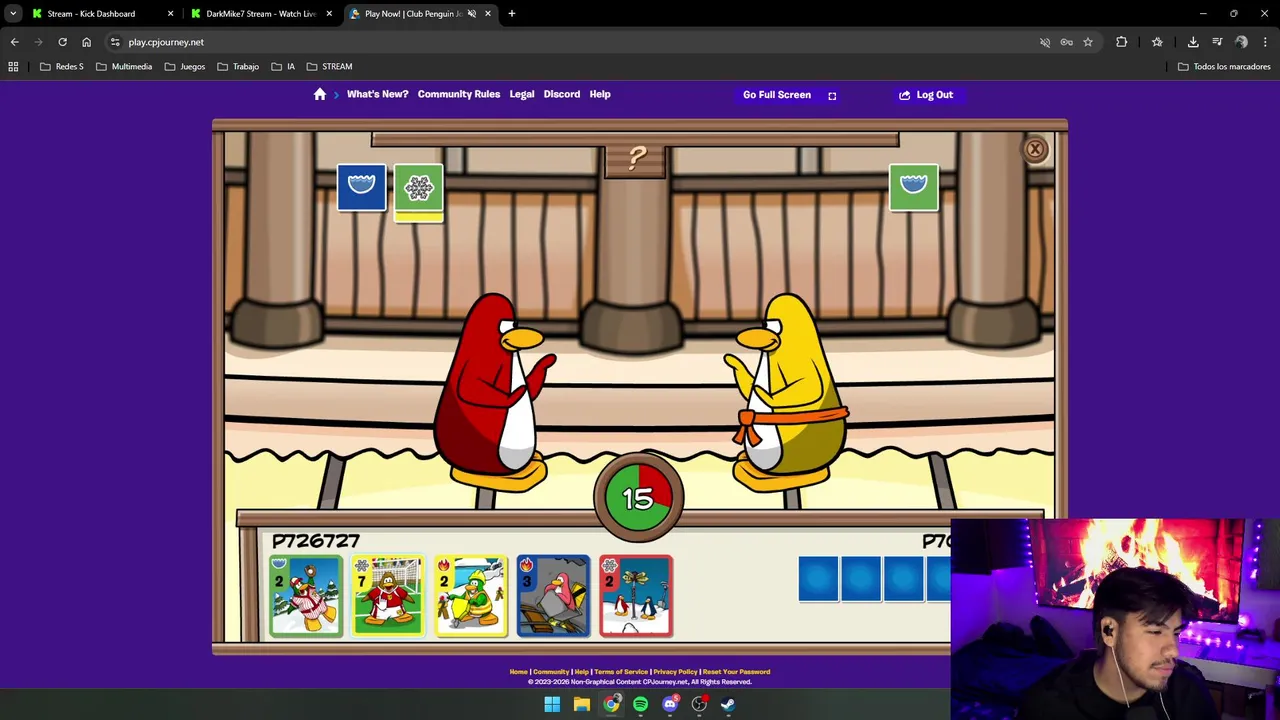Reload the current page
Screen dimensions: 1280x720
62,42
